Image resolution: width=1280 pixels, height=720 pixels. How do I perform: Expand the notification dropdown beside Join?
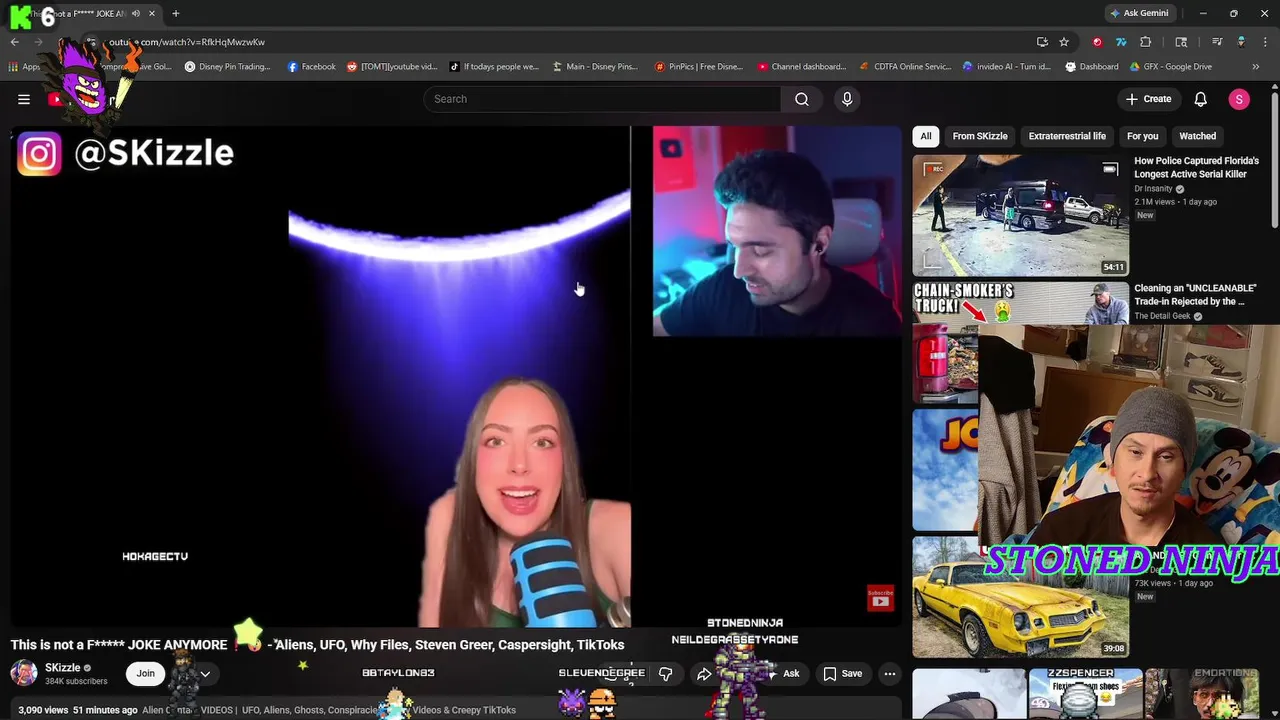[205, 673]
